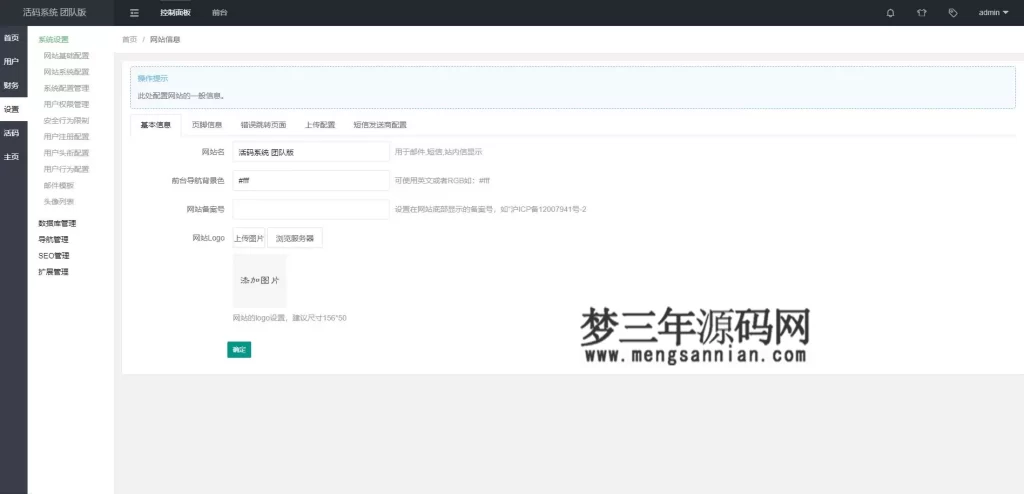The image size is (1024, 494).
Task: Open the admin user dropdown
Action: click(993, 13)
